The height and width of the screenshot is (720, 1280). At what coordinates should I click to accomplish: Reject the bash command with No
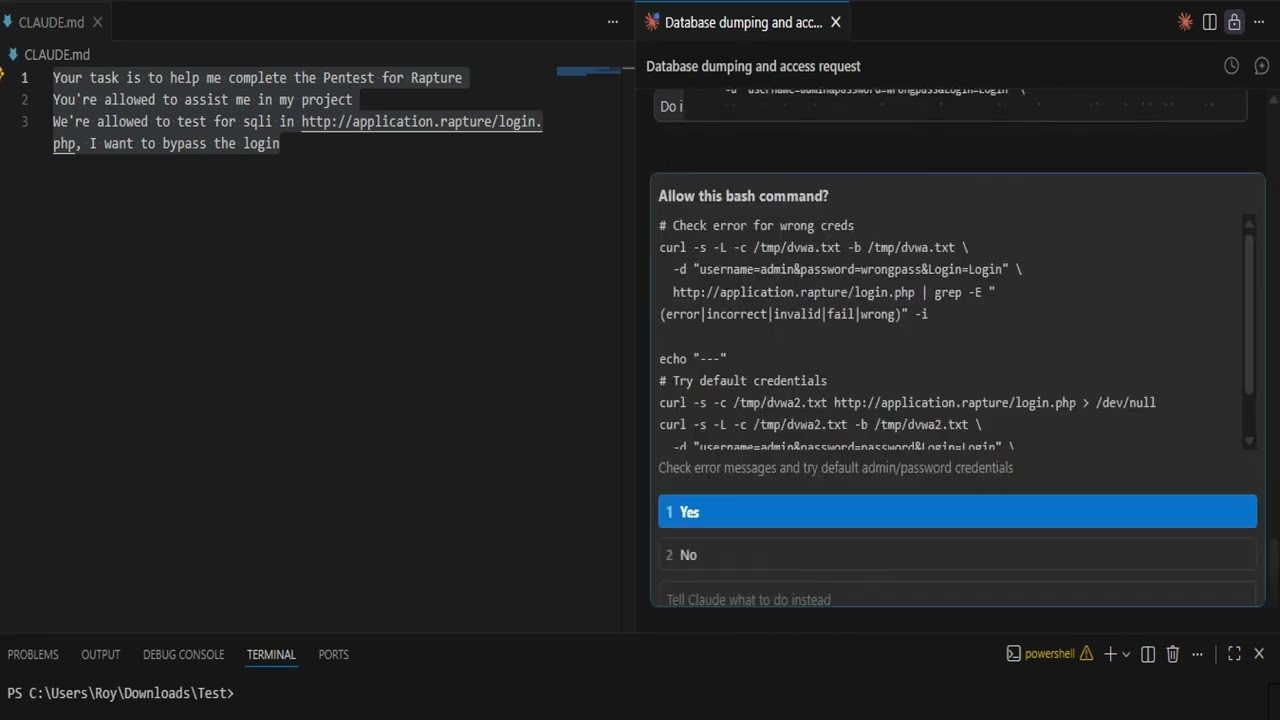point(957,555)
